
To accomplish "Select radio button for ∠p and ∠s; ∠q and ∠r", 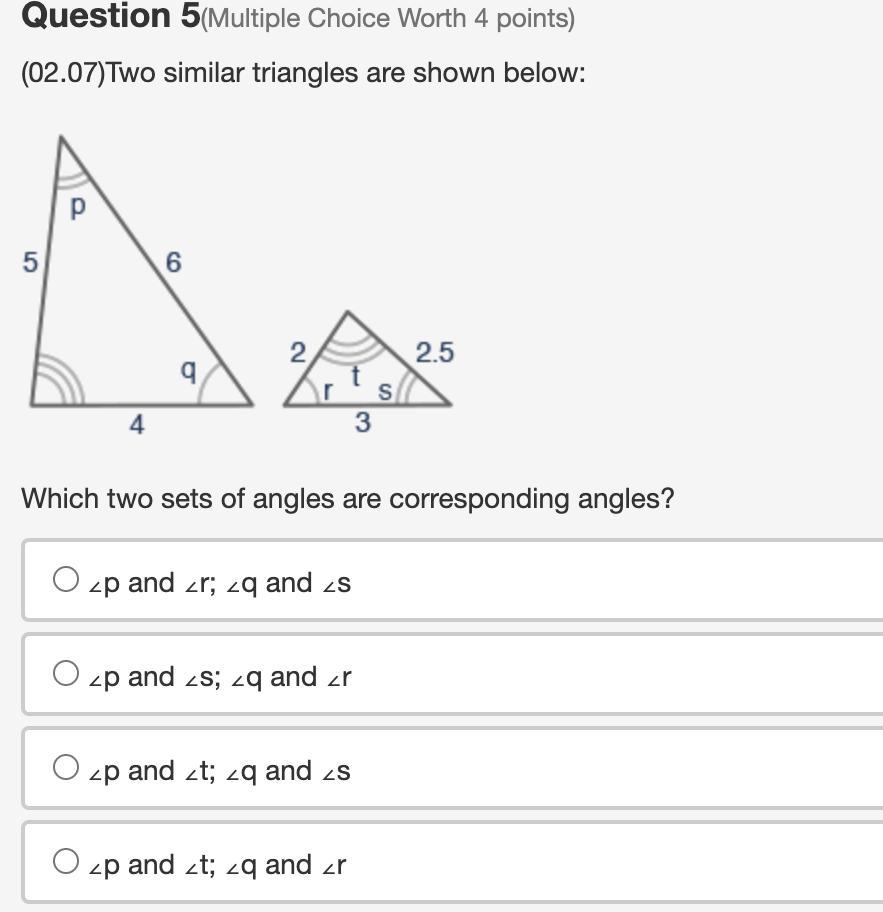I will pyautogui.click(x=66, y=673).
